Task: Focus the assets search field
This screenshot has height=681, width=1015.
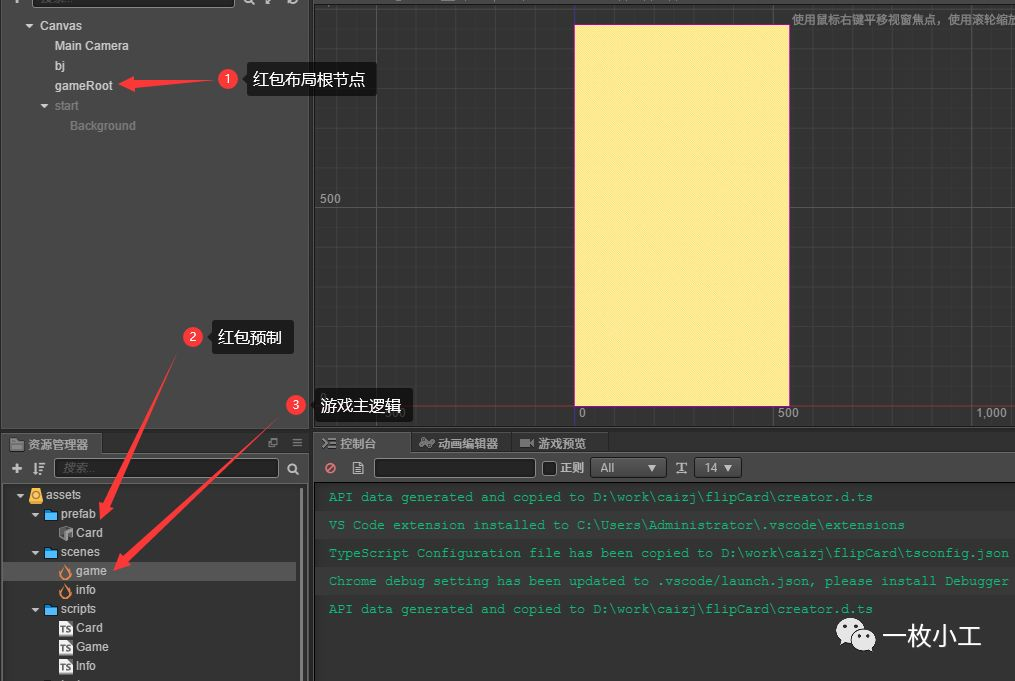Action: [x=166, y=468]
